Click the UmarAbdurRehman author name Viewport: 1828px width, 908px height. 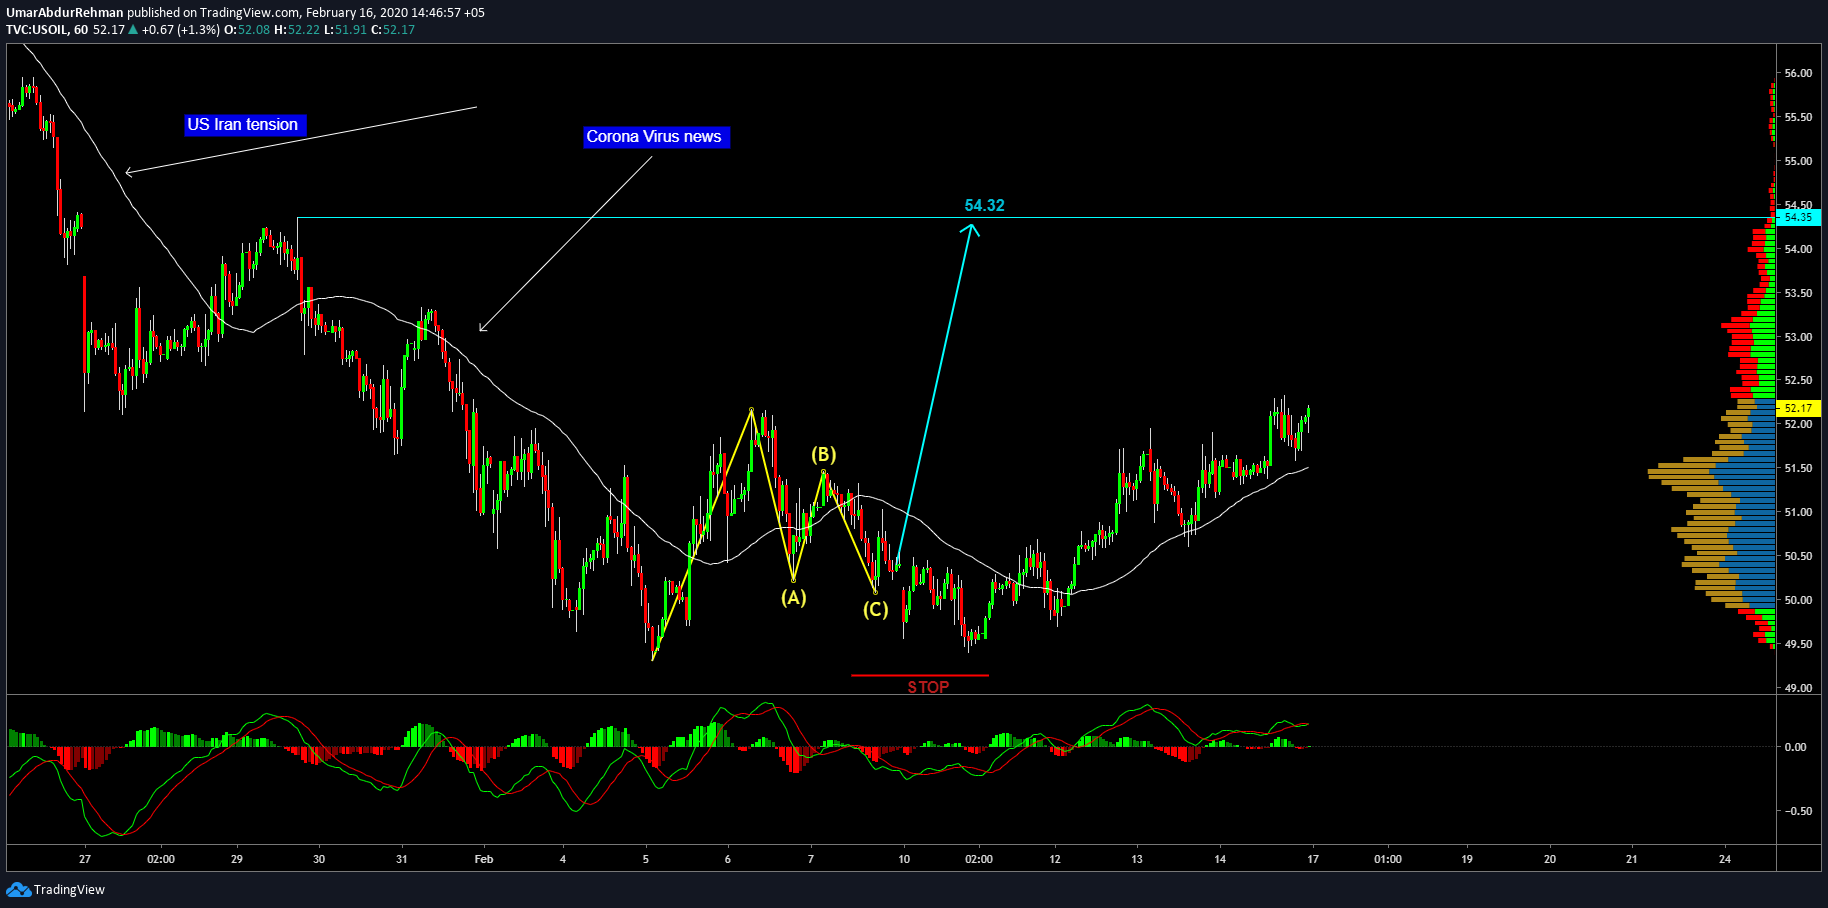coord(65,13)
